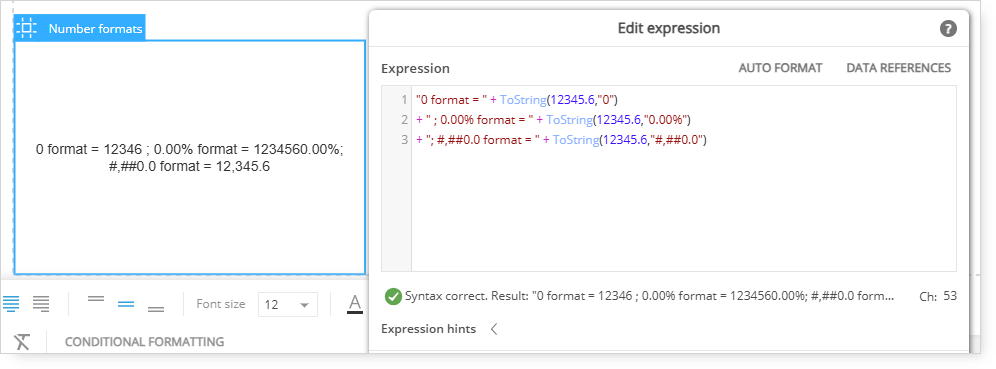Viewport: 996px width, 369px height.
Task: Select the Number formats component icon
Action: point(26,28)
